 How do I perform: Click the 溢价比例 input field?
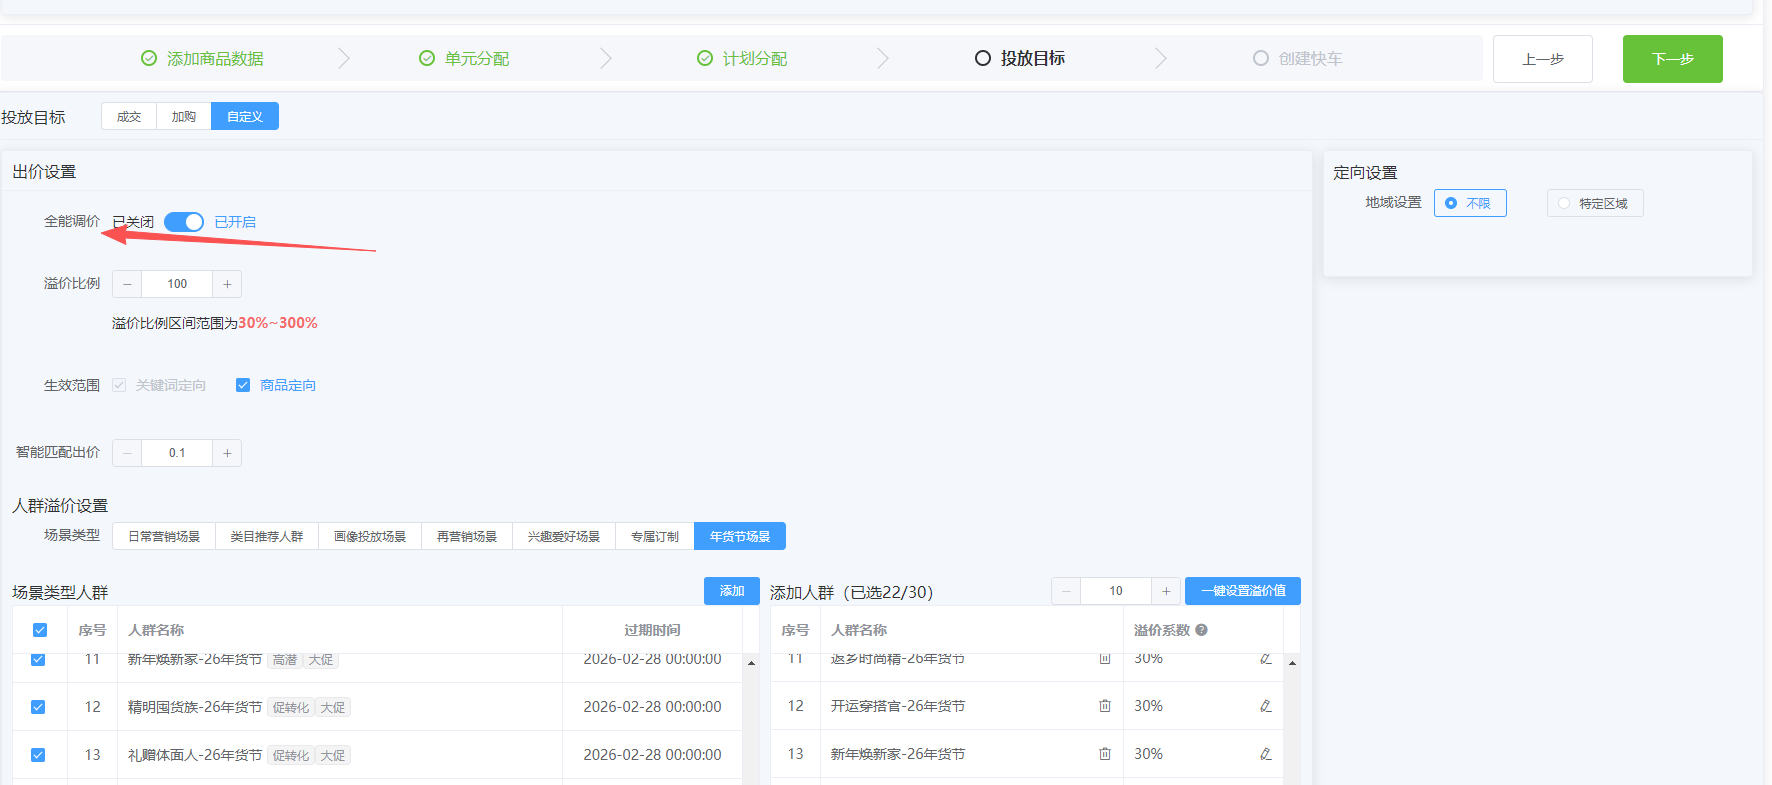tap(177, 284)
